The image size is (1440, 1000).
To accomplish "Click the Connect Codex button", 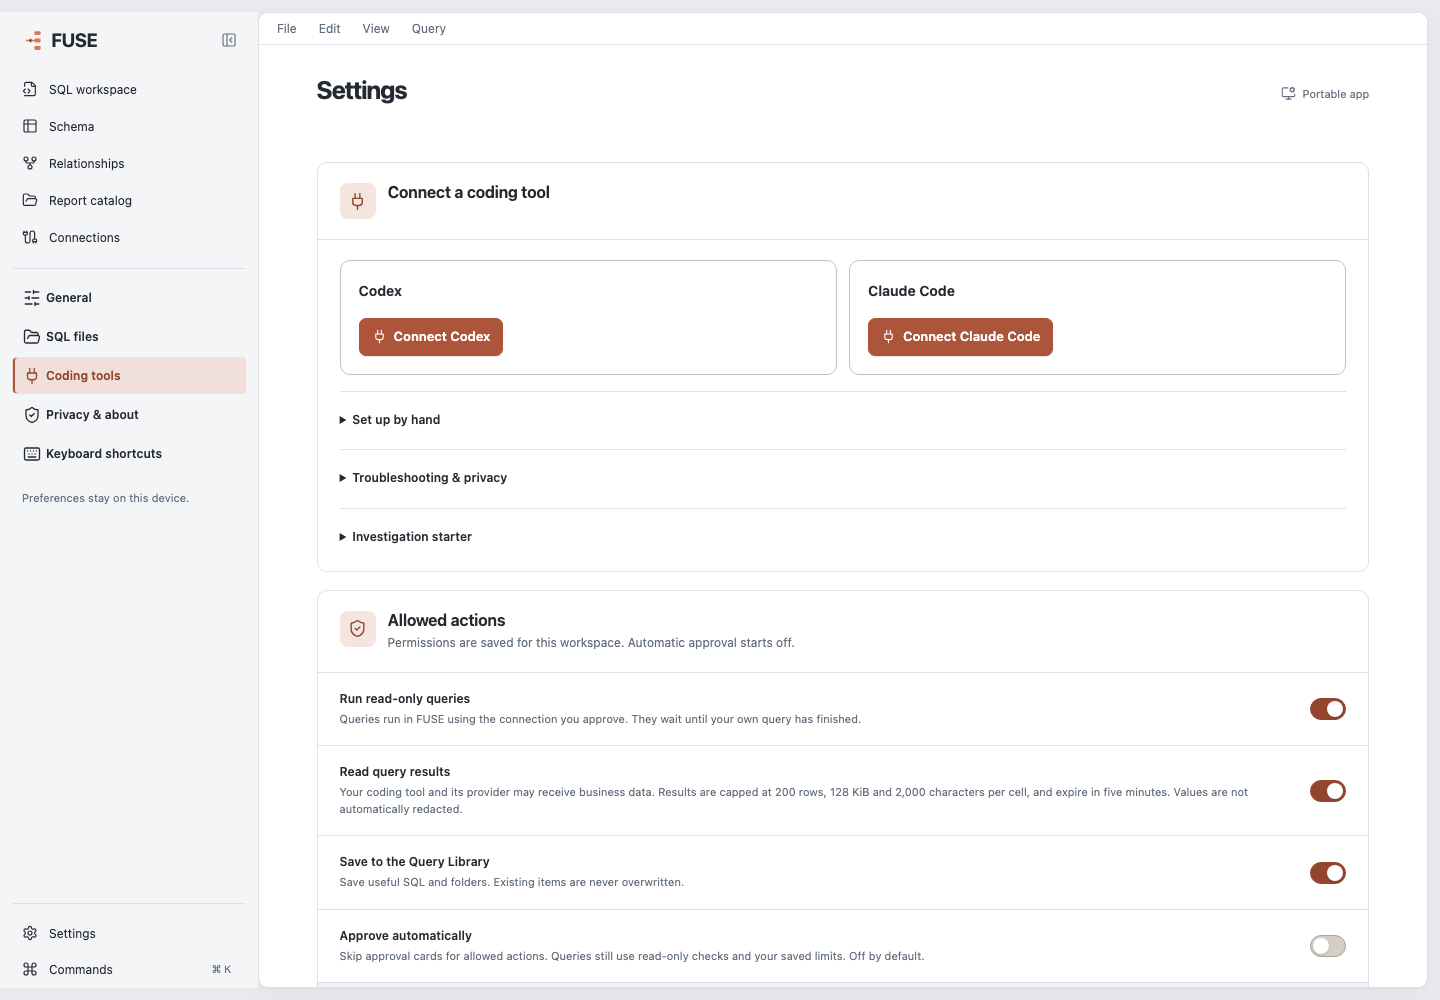I will point(431,337).
